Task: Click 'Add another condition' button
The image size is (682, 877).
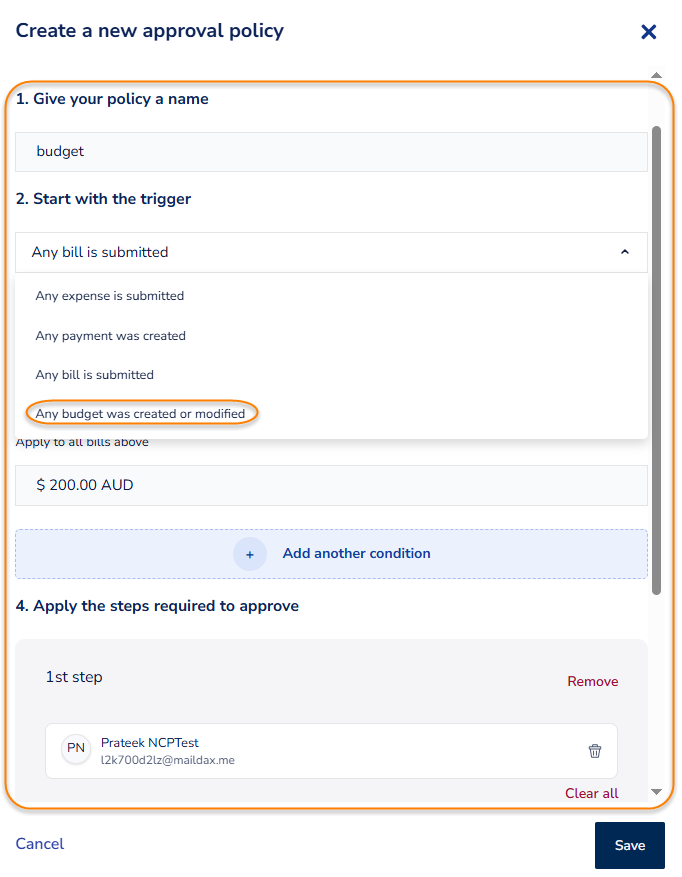Action: click(356, 554)
